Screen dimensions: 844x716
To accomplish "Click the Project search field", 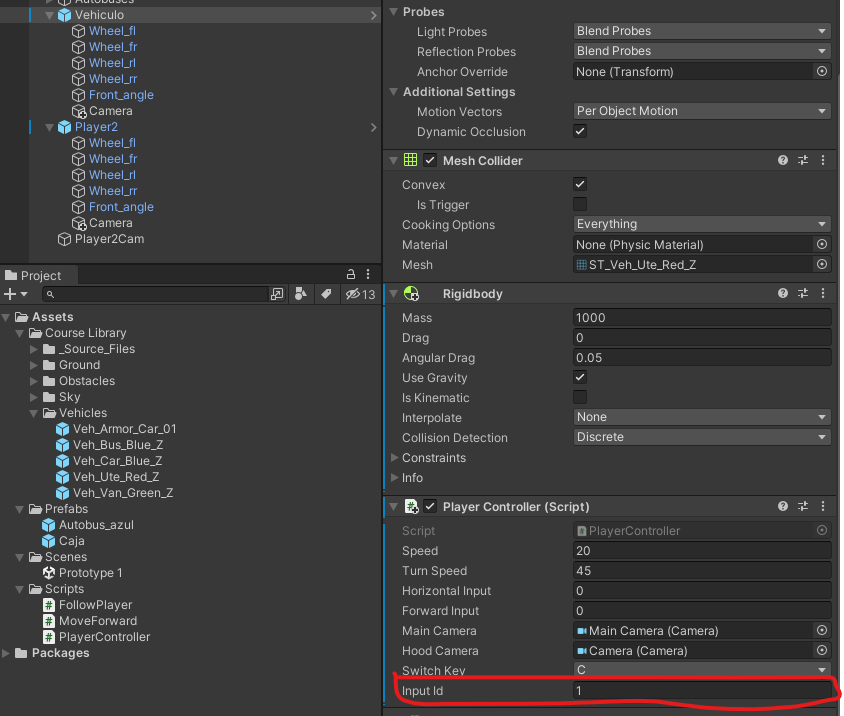I will click(155, 294).
